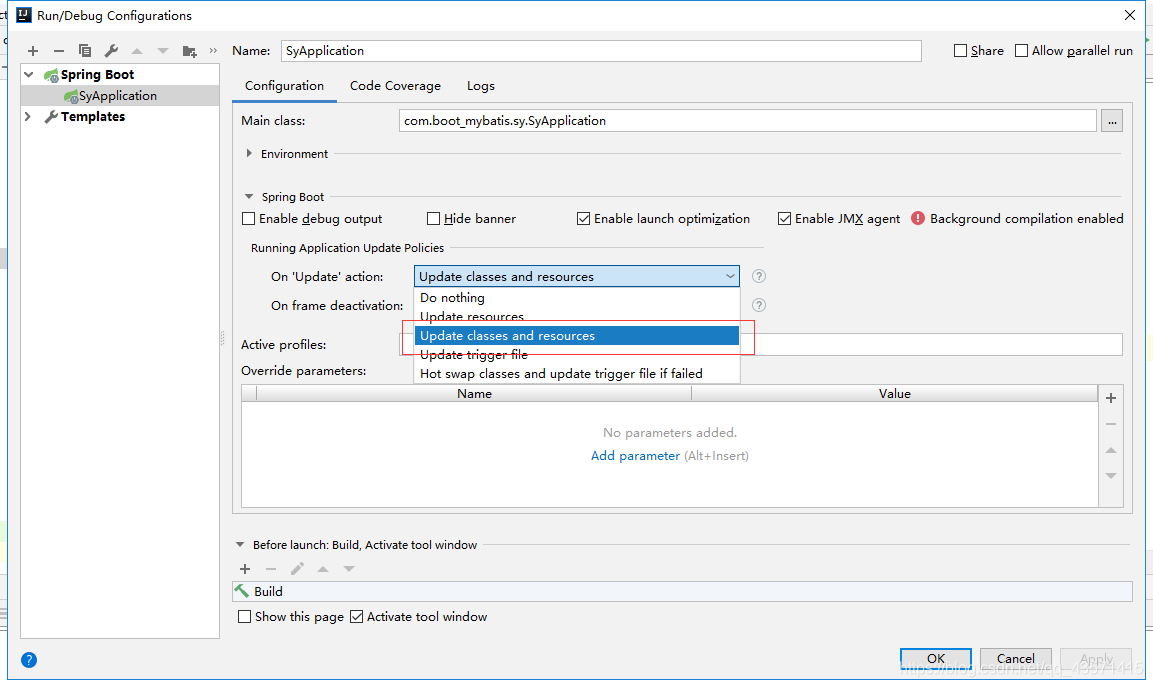Choose Update classes and resources option
This screenshot has width=1153, height=687.
[x=576, y=335]
